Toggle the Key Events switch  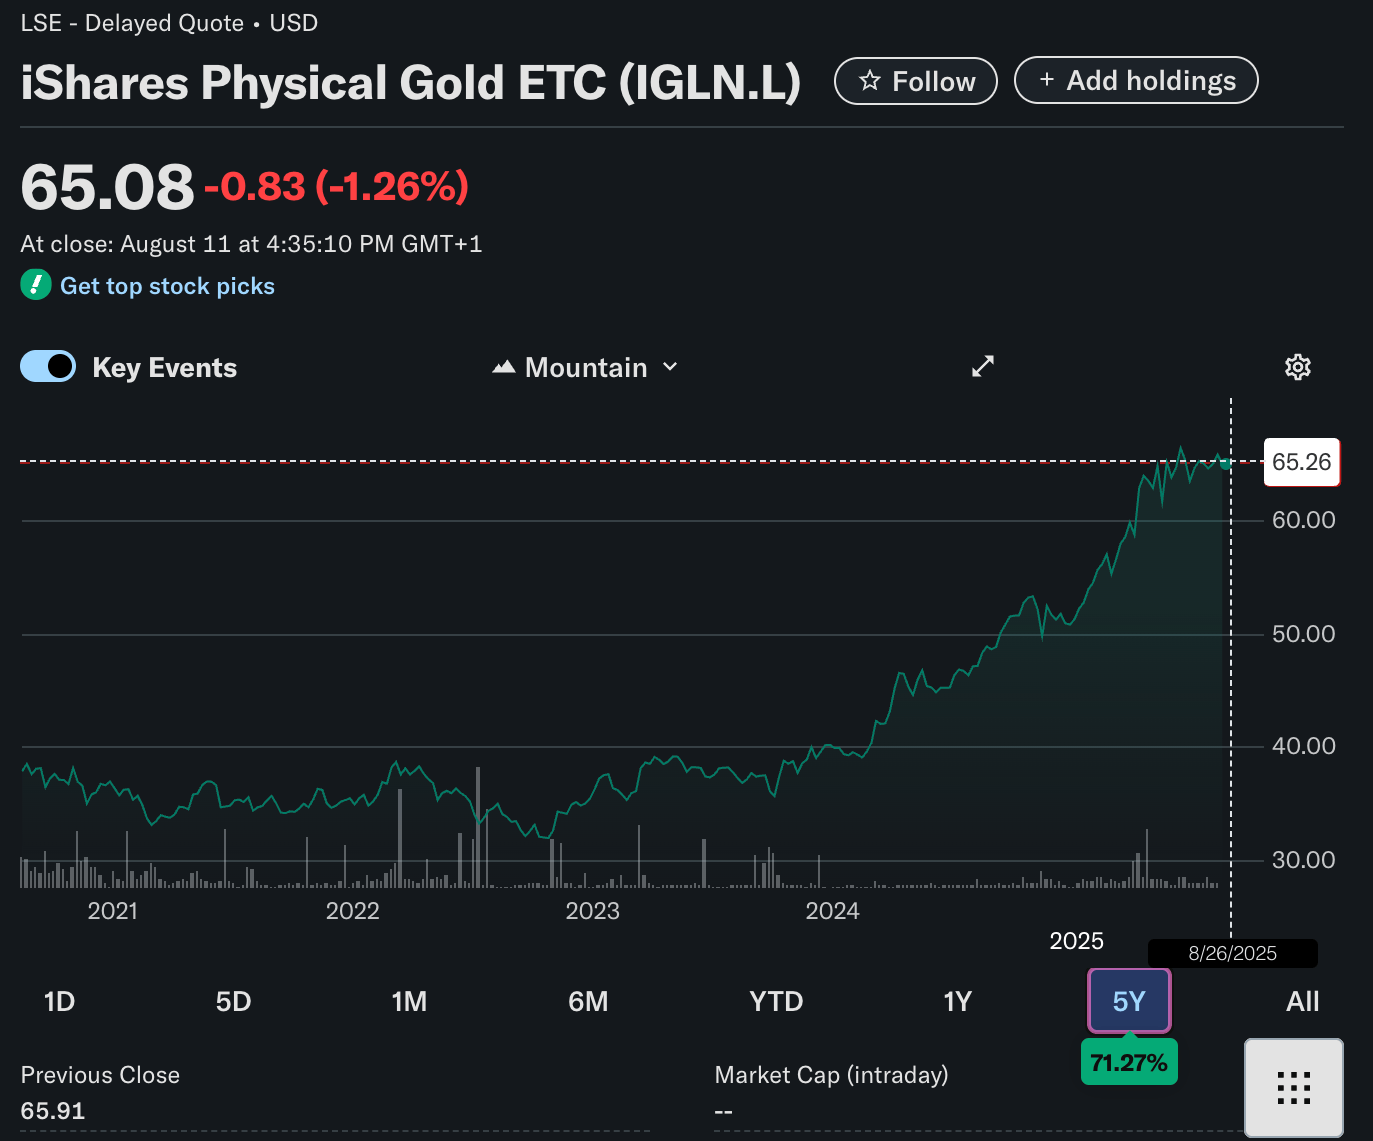tap(48, 367)
